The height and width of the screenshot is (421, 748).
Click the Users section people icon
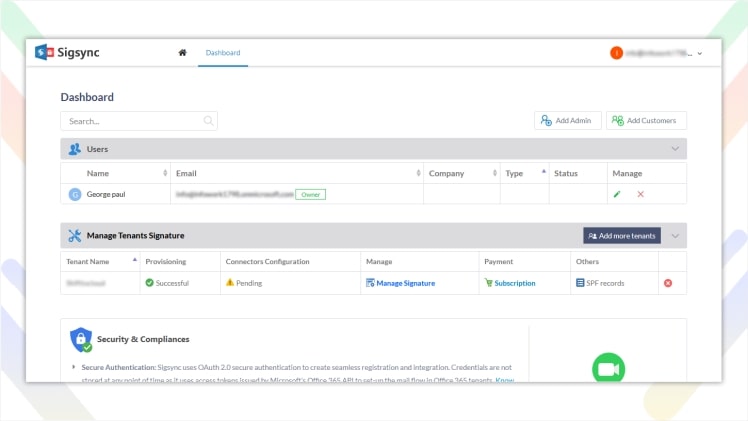pyautogui.click(x=75, y=149)
